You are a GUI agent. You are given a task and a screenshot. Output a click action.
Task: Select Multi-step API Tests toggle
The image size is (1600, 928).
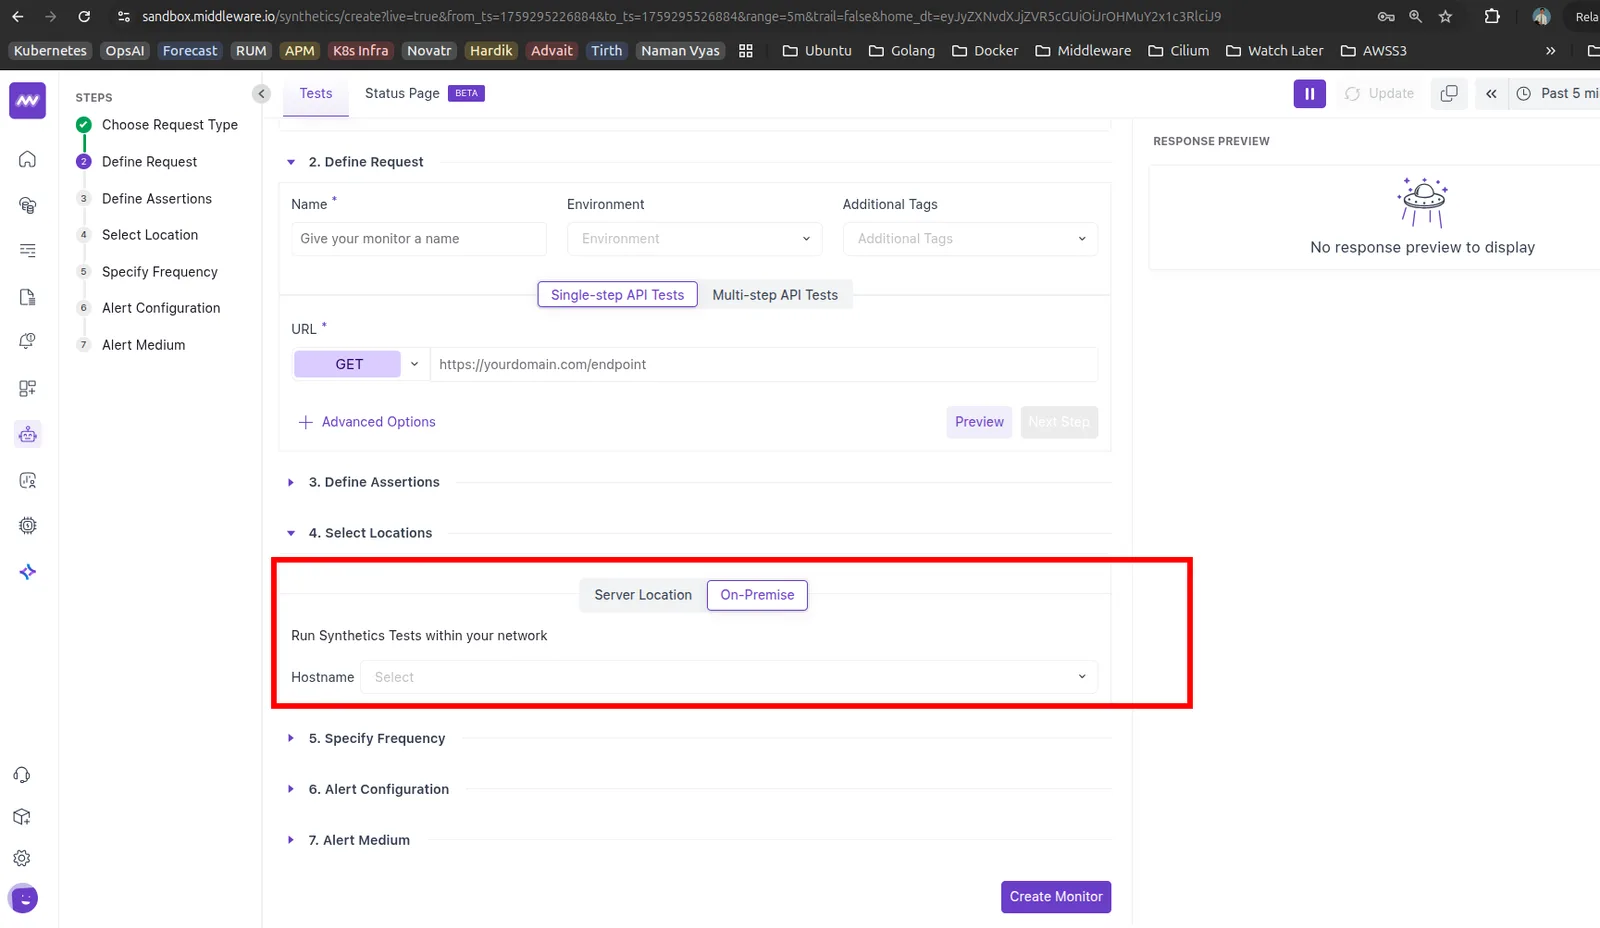pyautogui.click(x=775, y=295)
